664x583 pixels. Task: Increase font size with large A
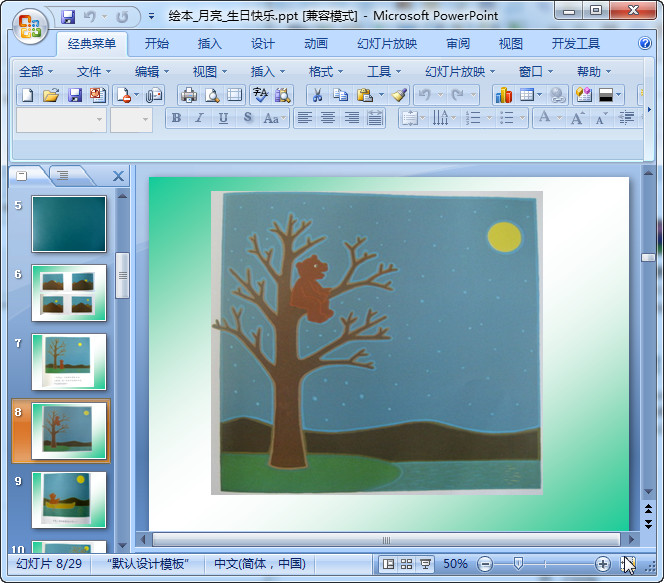578,118
